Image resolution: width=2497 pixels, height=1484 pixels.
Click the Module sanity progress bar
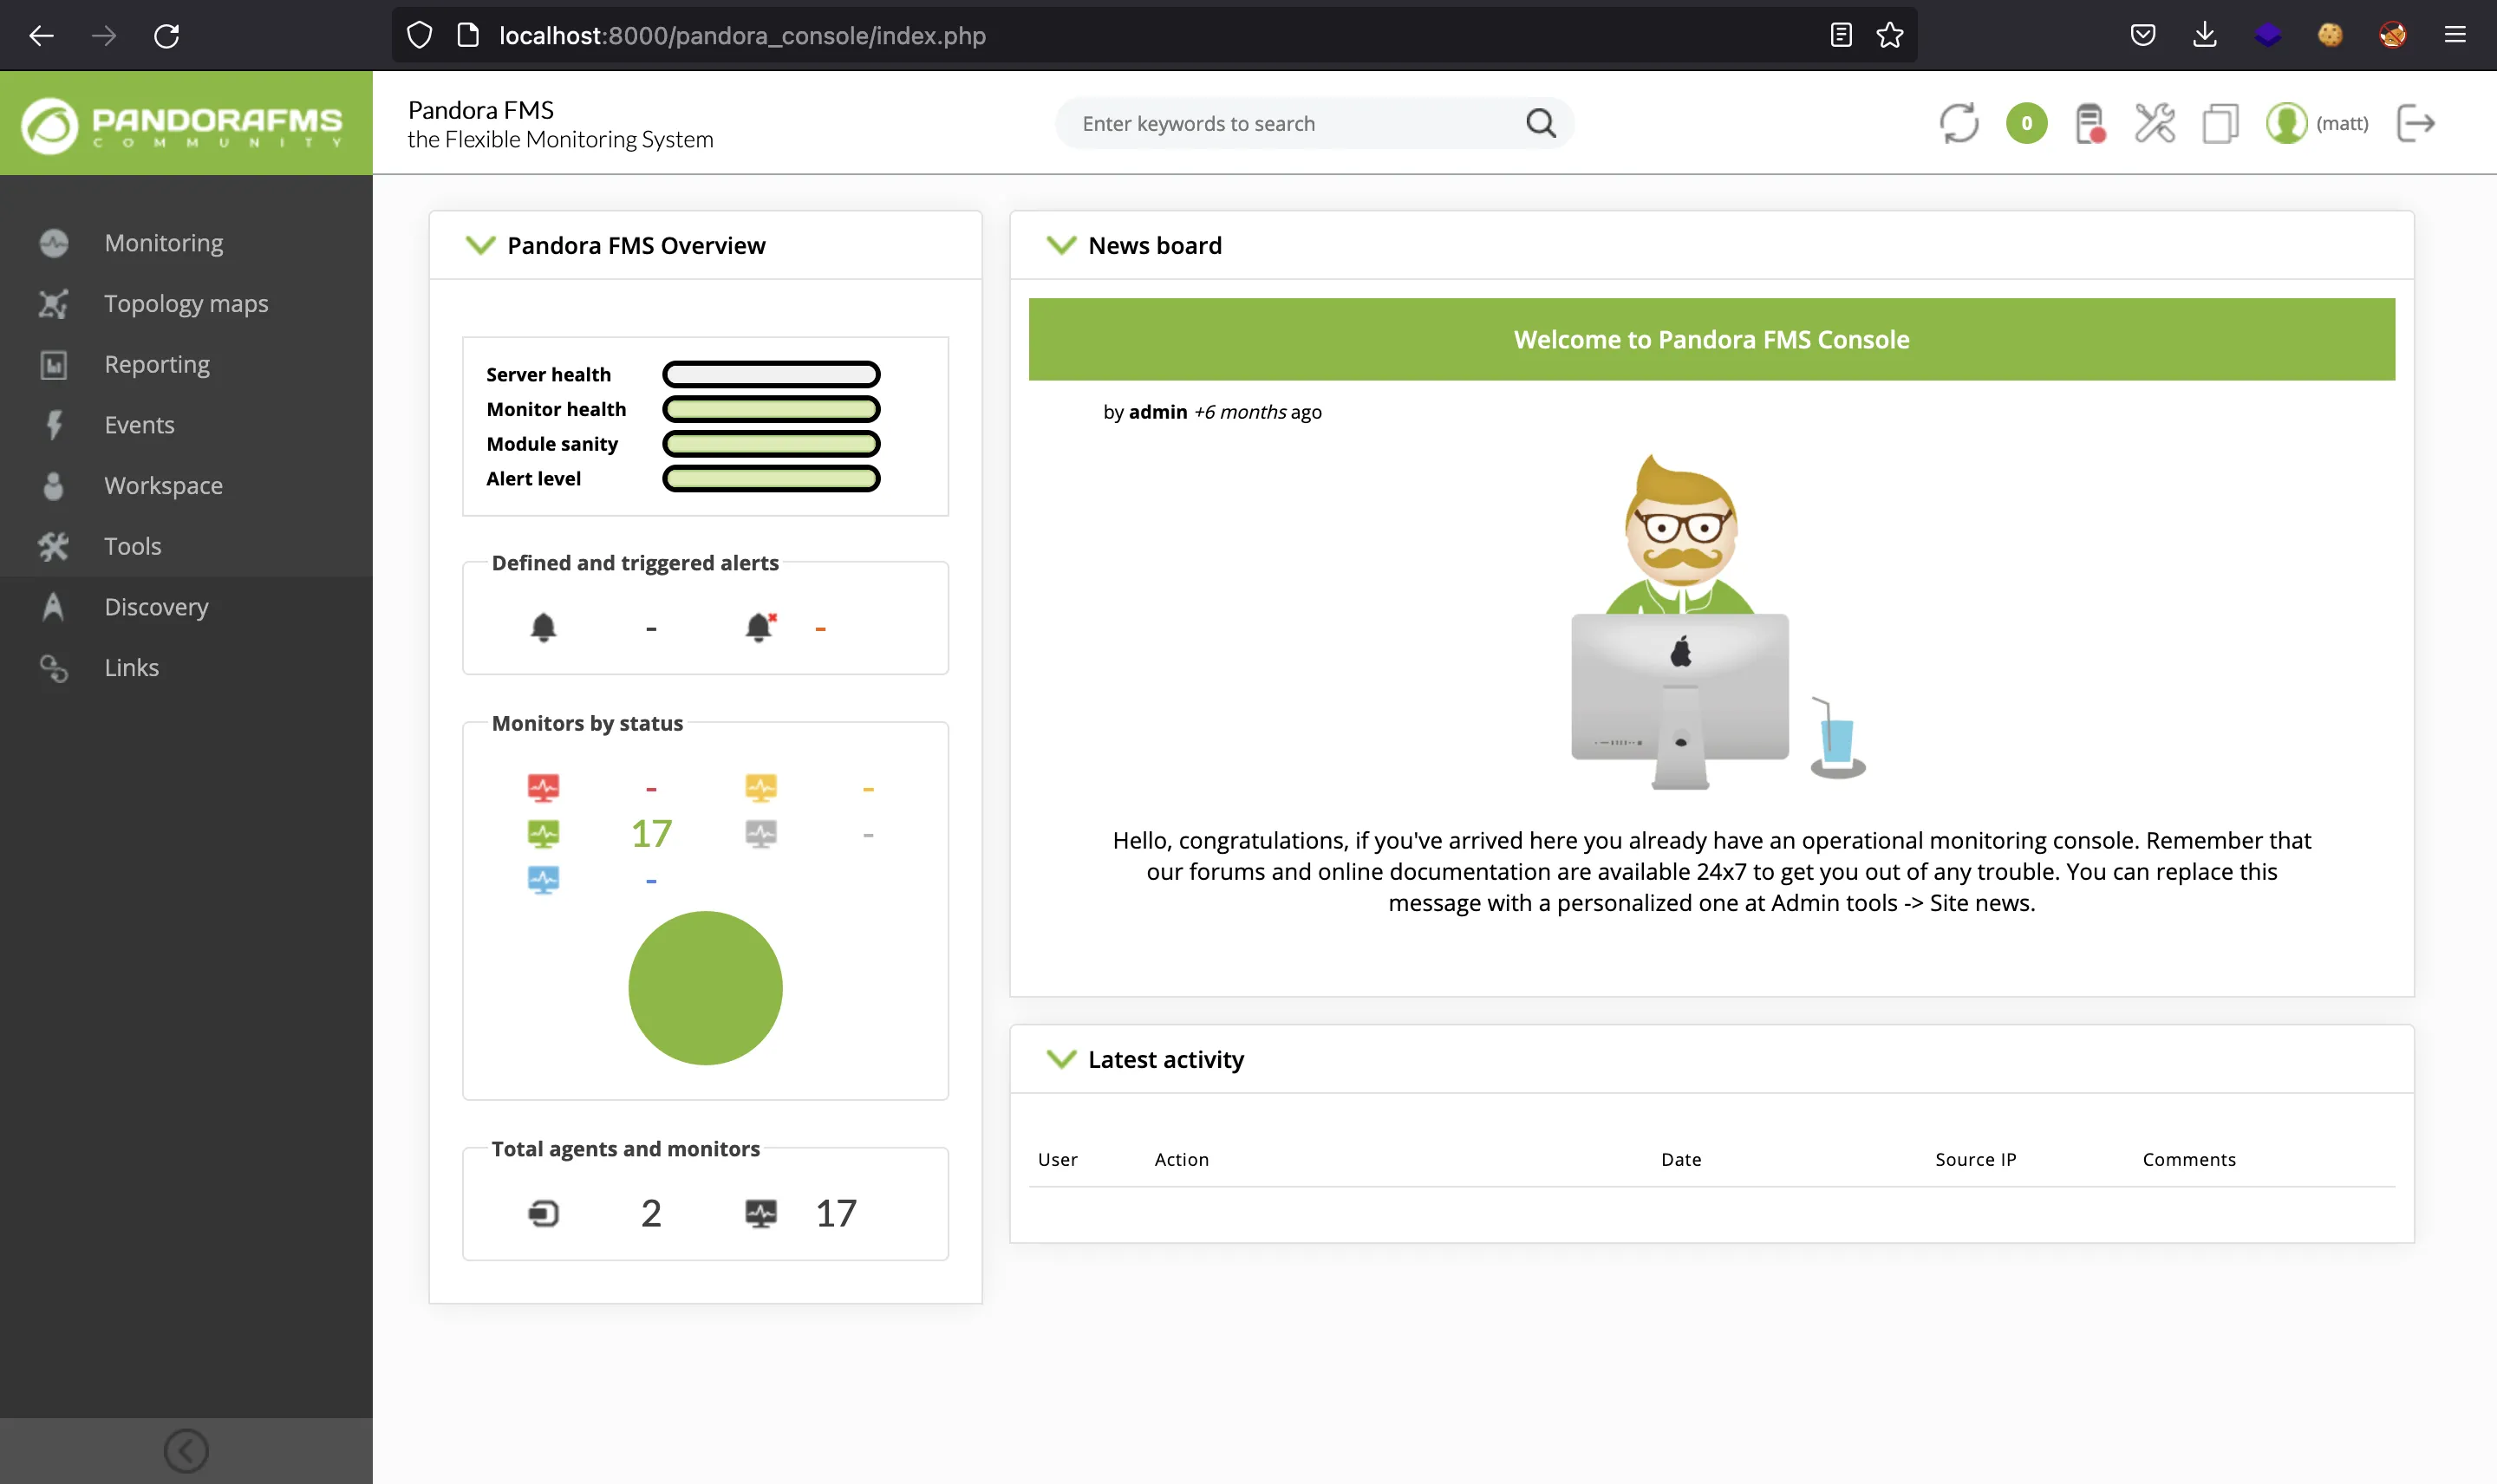(771, 444)
